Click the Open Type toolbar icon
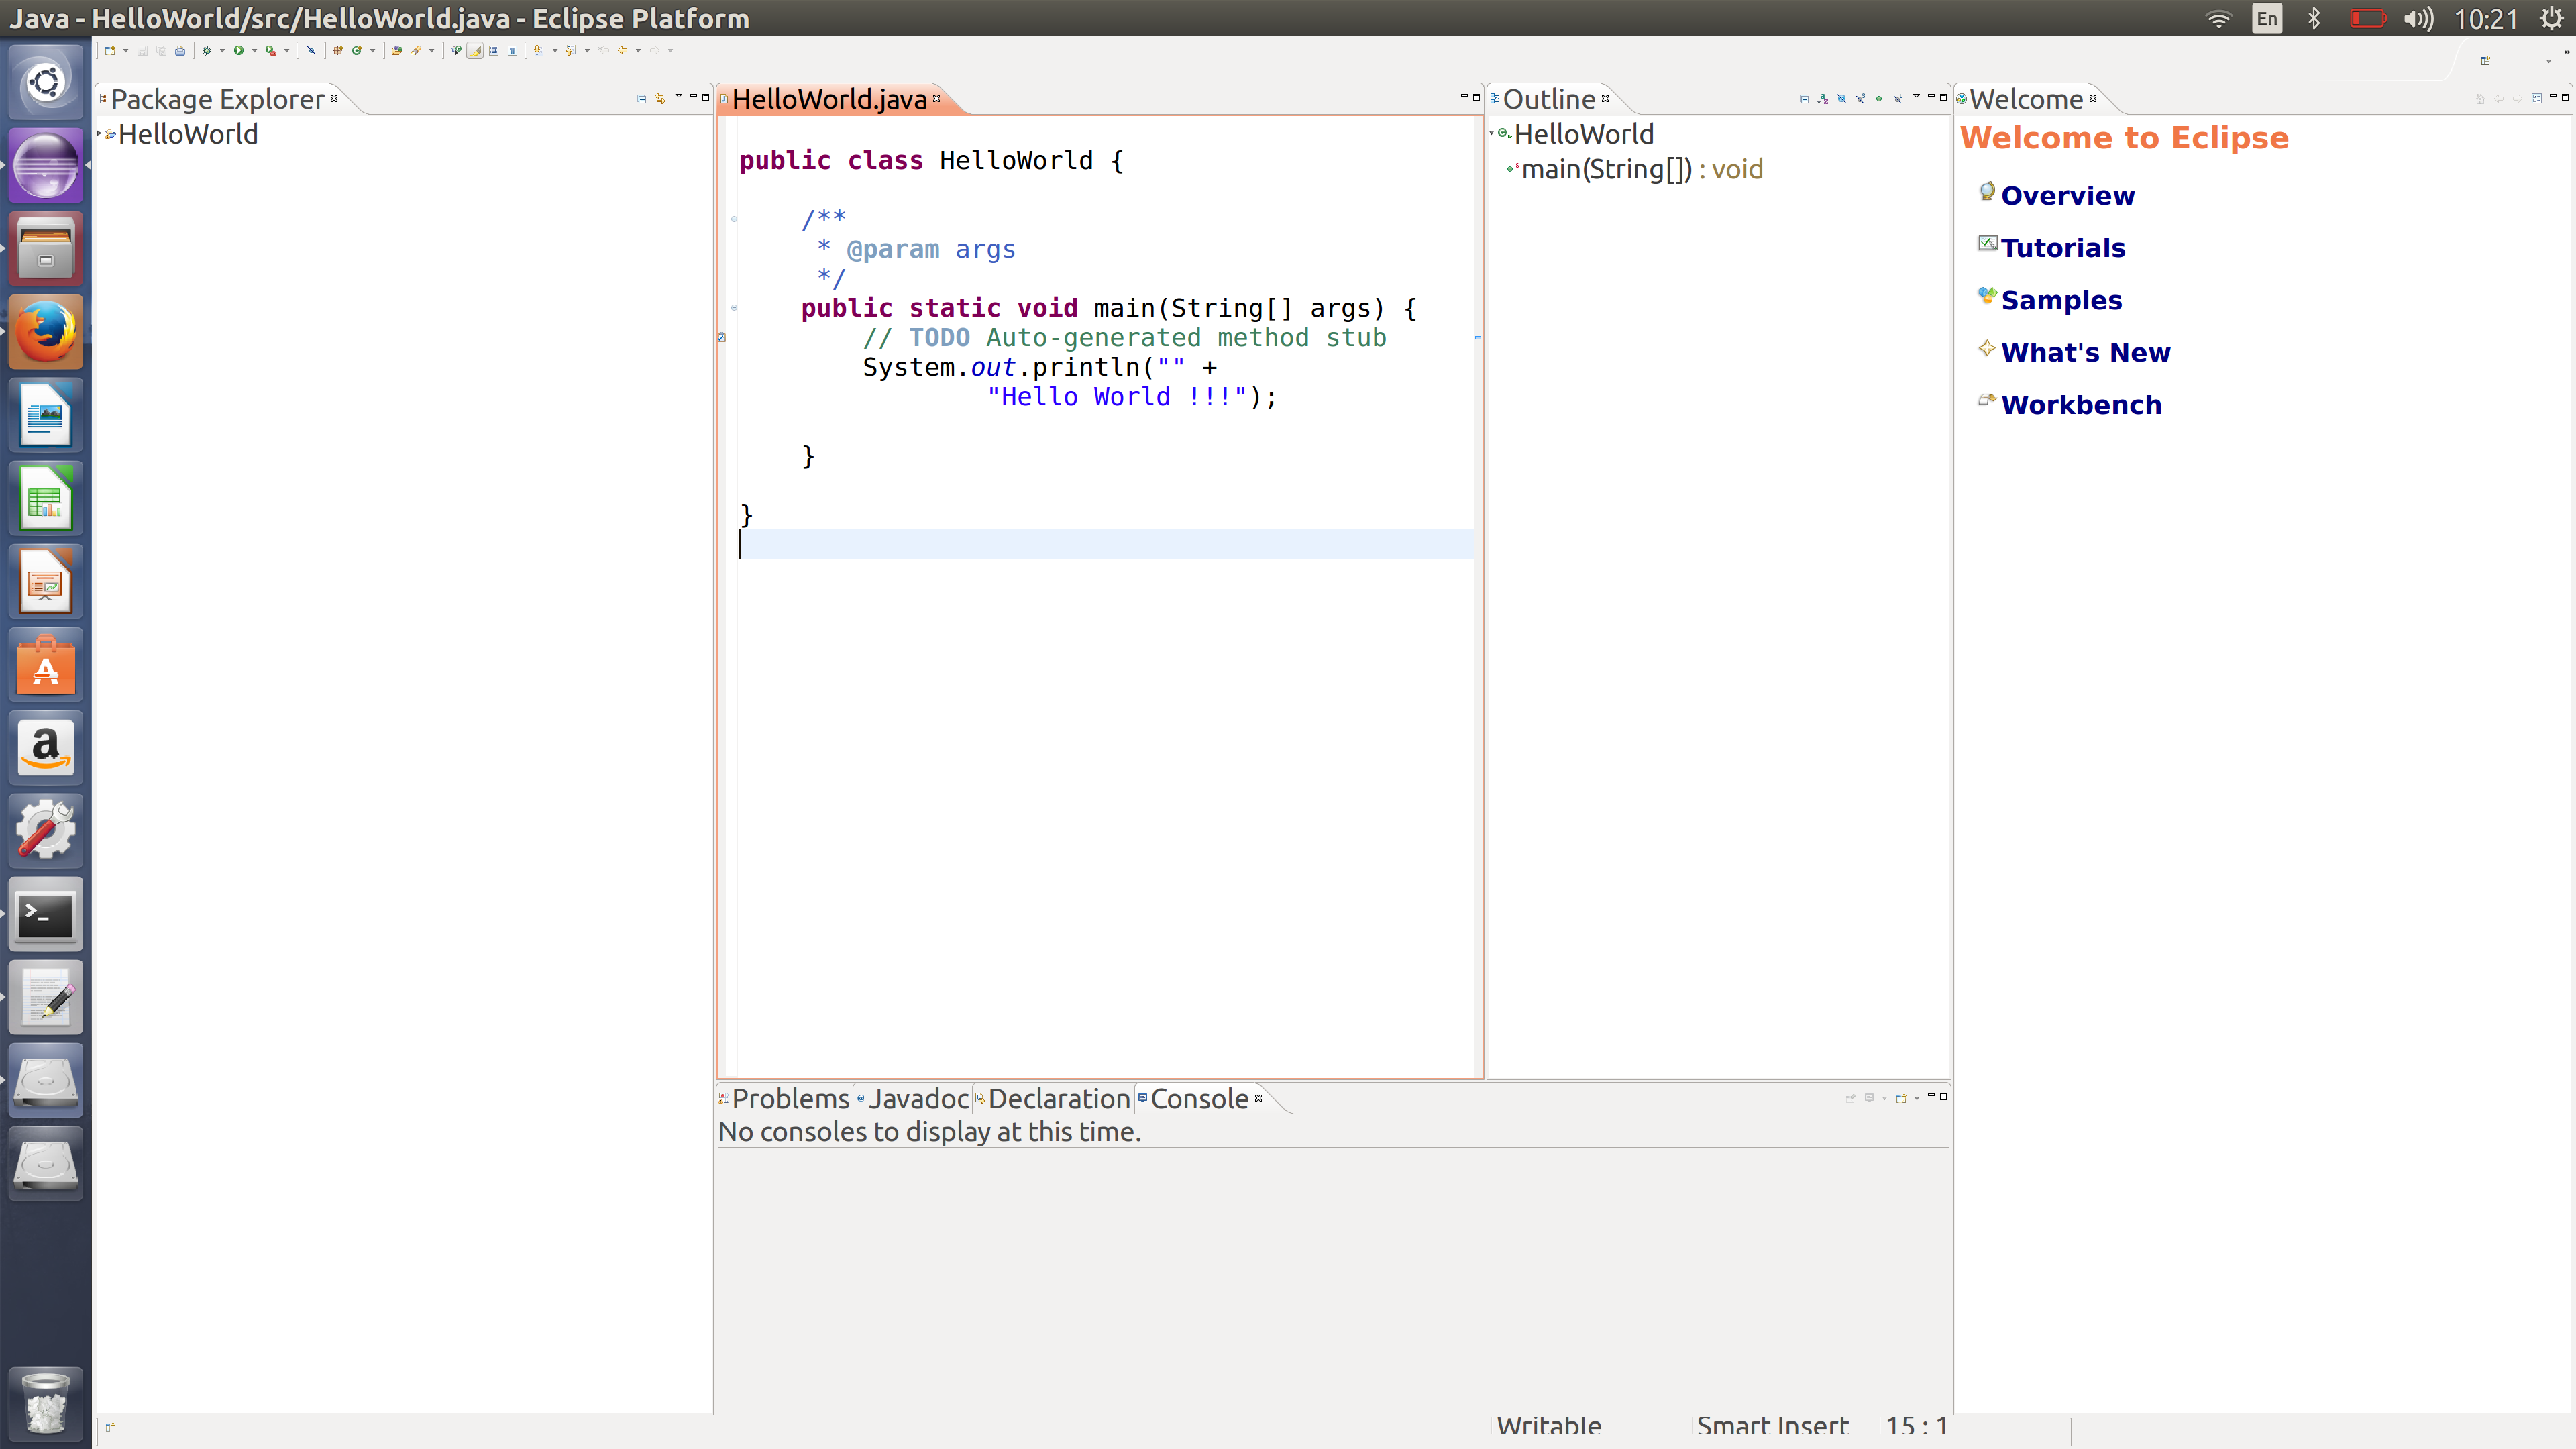 pos(396,51)
